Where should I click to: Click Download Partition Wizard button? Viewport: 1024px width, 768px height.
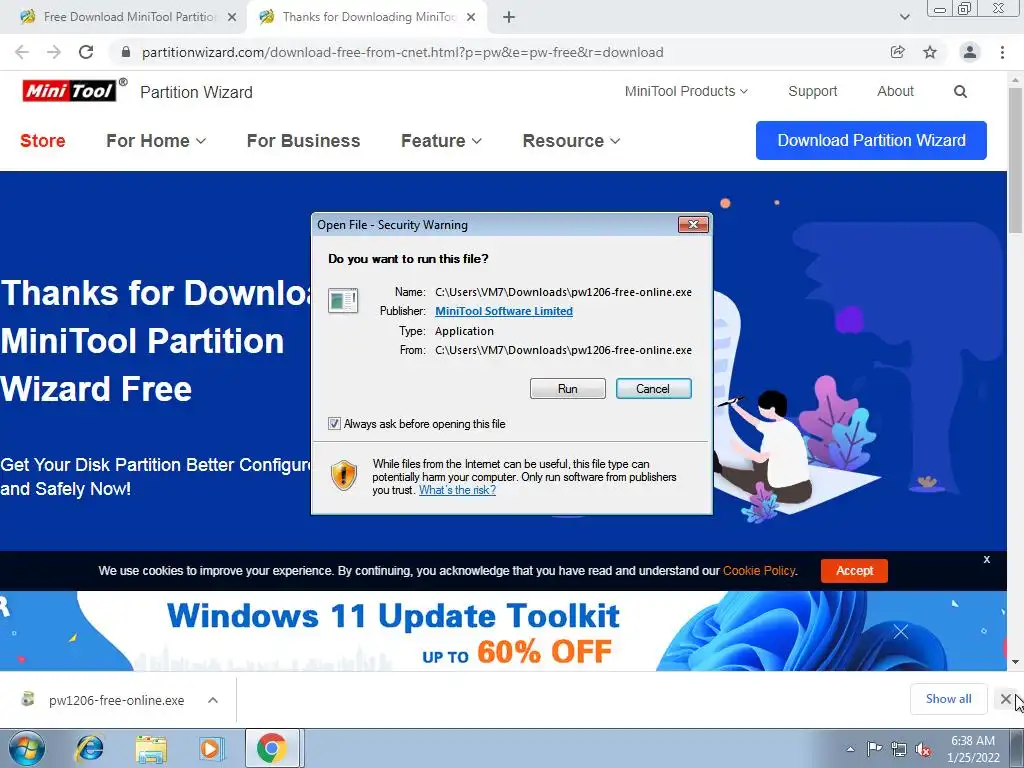871,140
